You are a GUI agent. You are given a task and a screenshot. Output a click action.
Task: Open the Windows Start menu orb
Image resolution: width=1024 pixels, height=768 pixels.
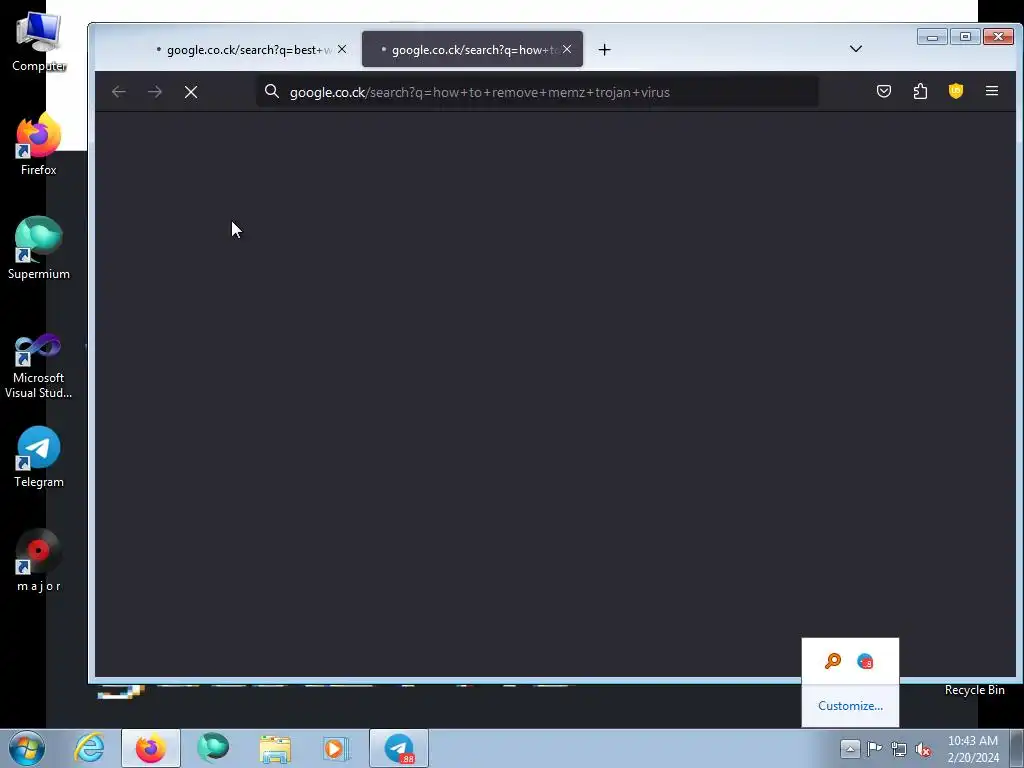pyautogui.click(x=27, y=748)
